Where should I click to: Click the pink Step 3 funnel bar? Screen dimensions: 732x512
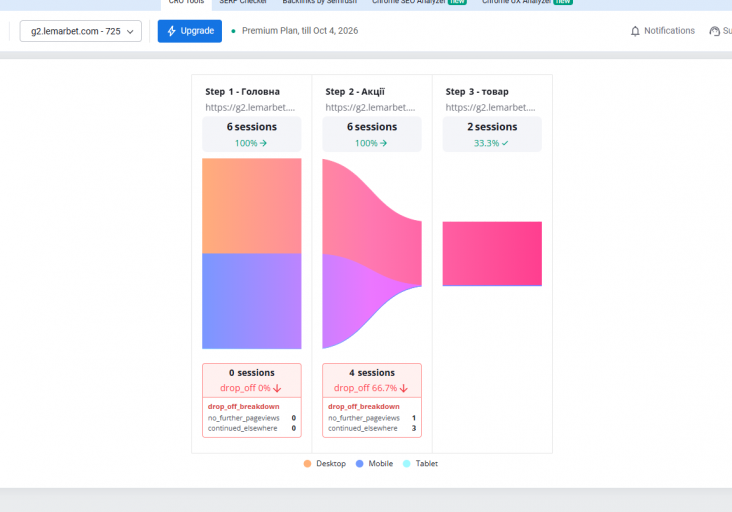coord(492,253)
